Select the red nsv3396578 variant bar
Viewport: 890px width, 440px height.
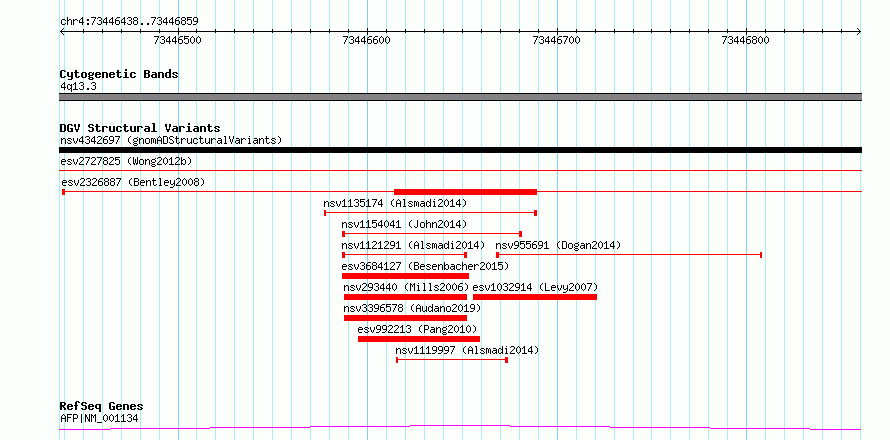[x=405, y=318]
